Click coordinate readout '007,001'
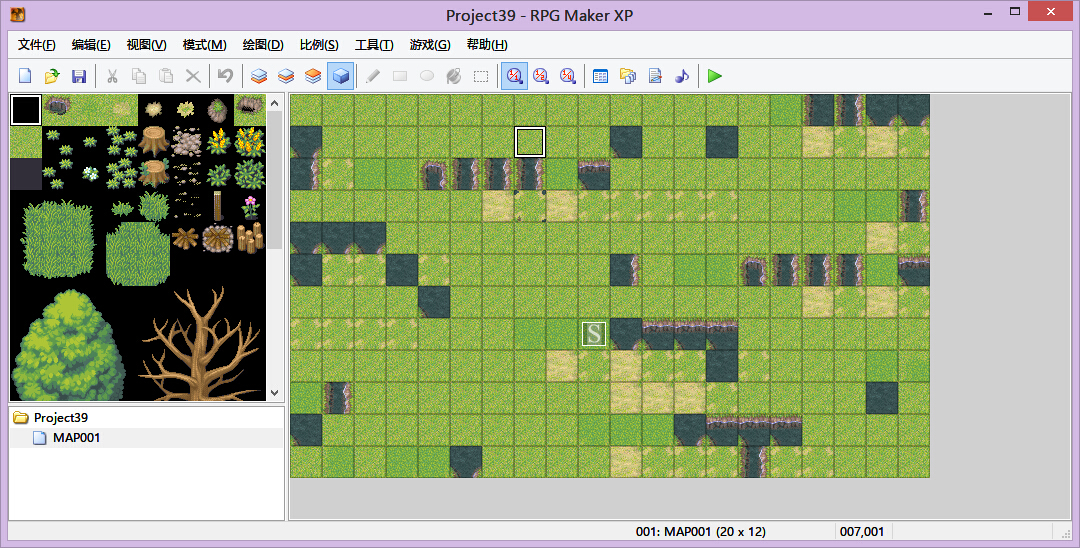This screenshot has width=1080, height=548. tap(862, 531)
